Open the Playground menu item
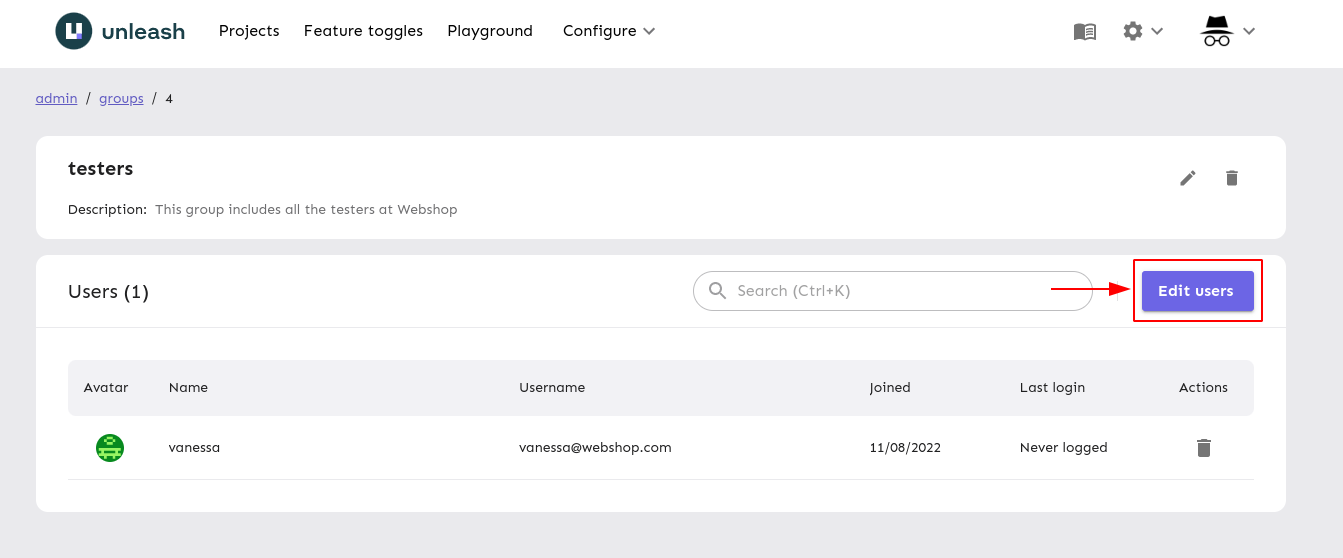This screenshot has height=558, width=1343. [x=490, y=31]
